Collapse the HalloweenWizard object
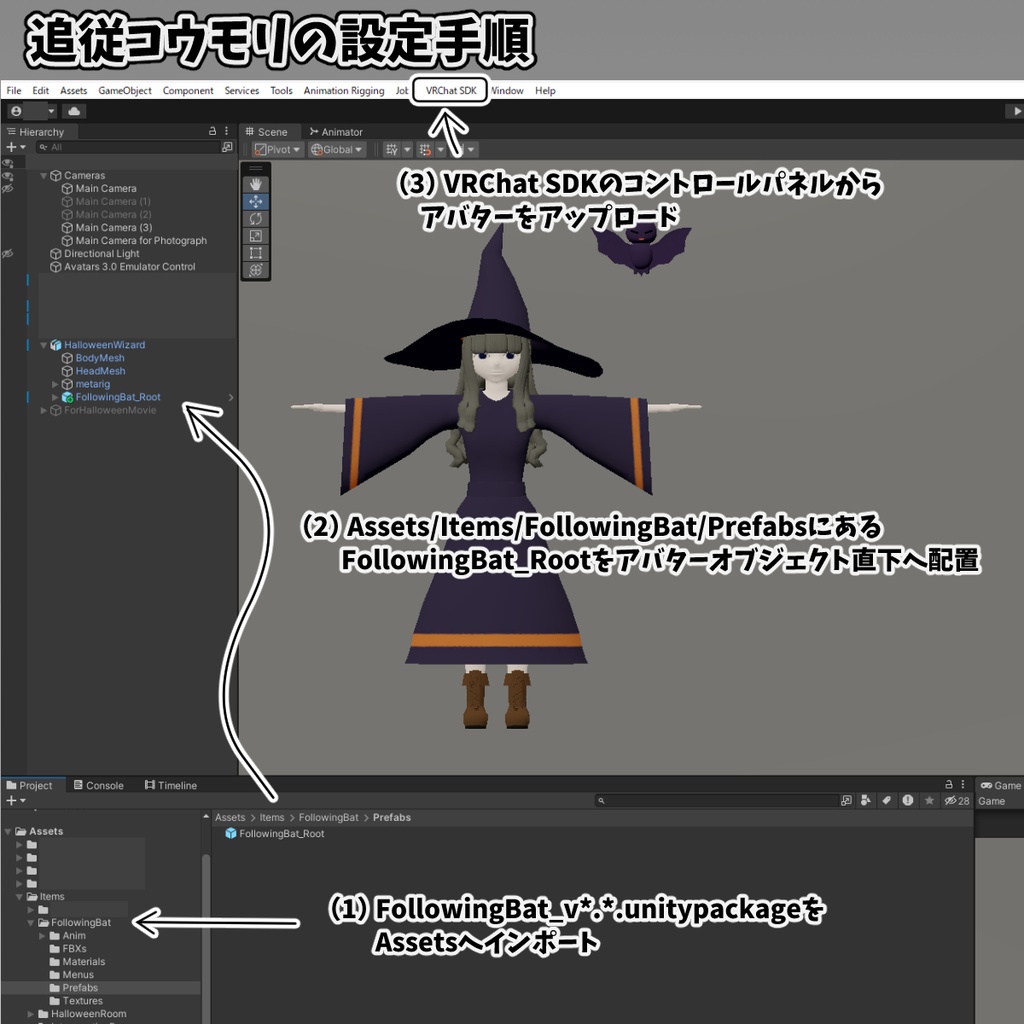This screenshot has width=1024, height=1024. pyautogui.click(x=43, y=345)
